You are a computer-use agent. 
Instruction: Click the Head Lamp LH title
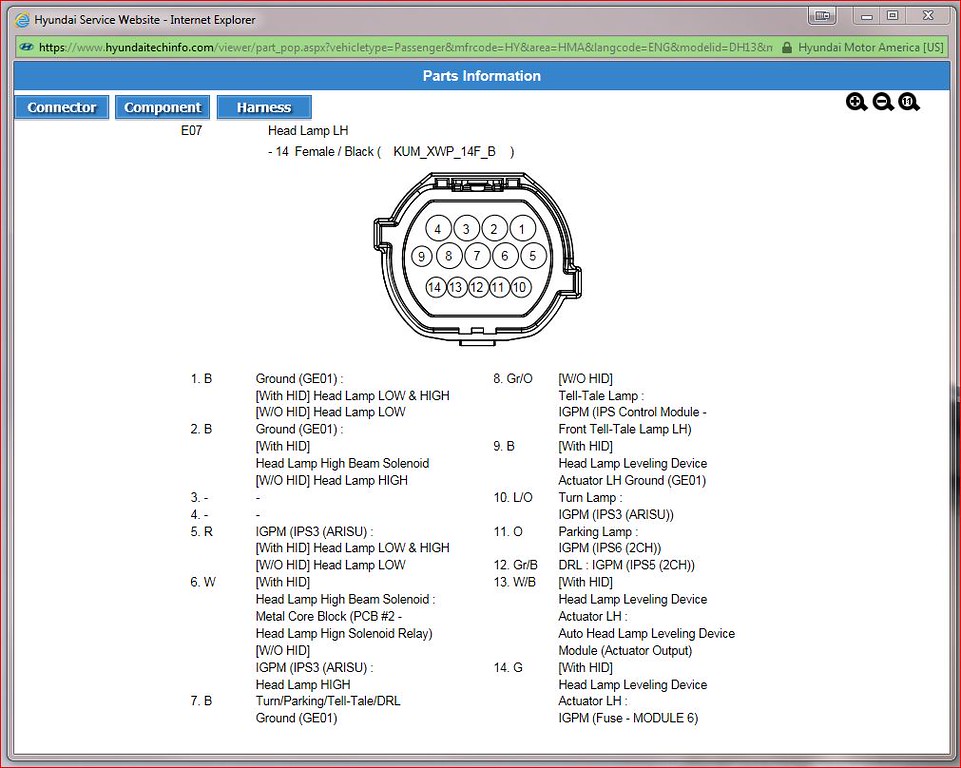click(308, 131)
